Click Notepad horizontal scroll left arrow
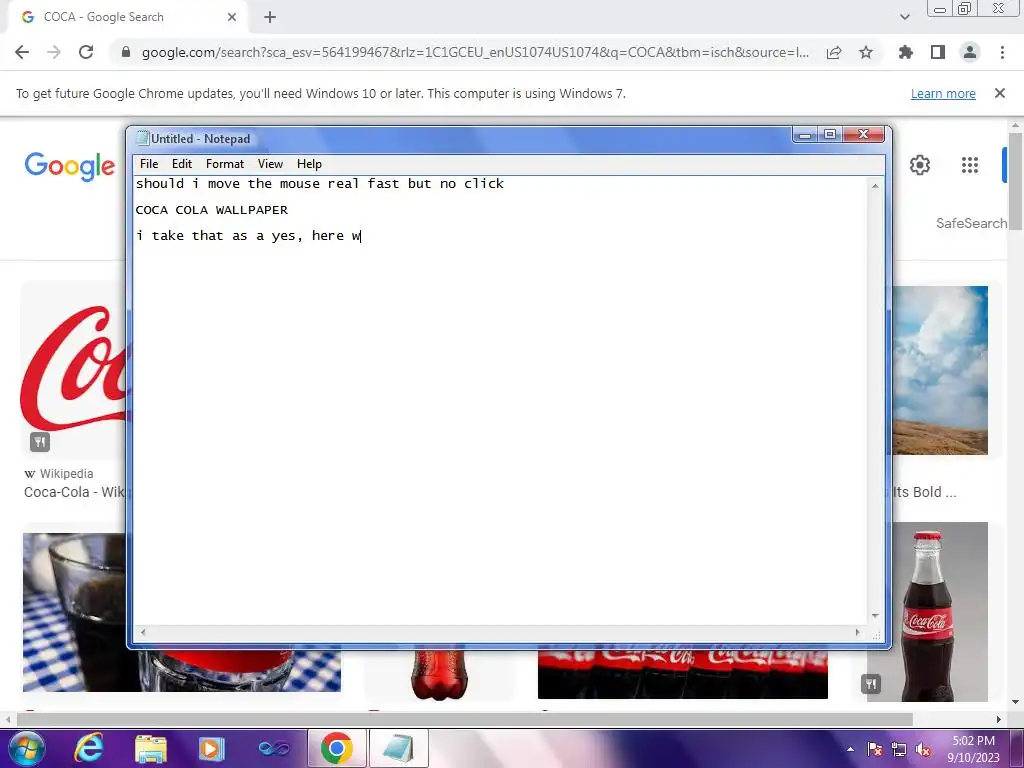This screenshot has width=1024, height=768. click(x=143, y=632)
